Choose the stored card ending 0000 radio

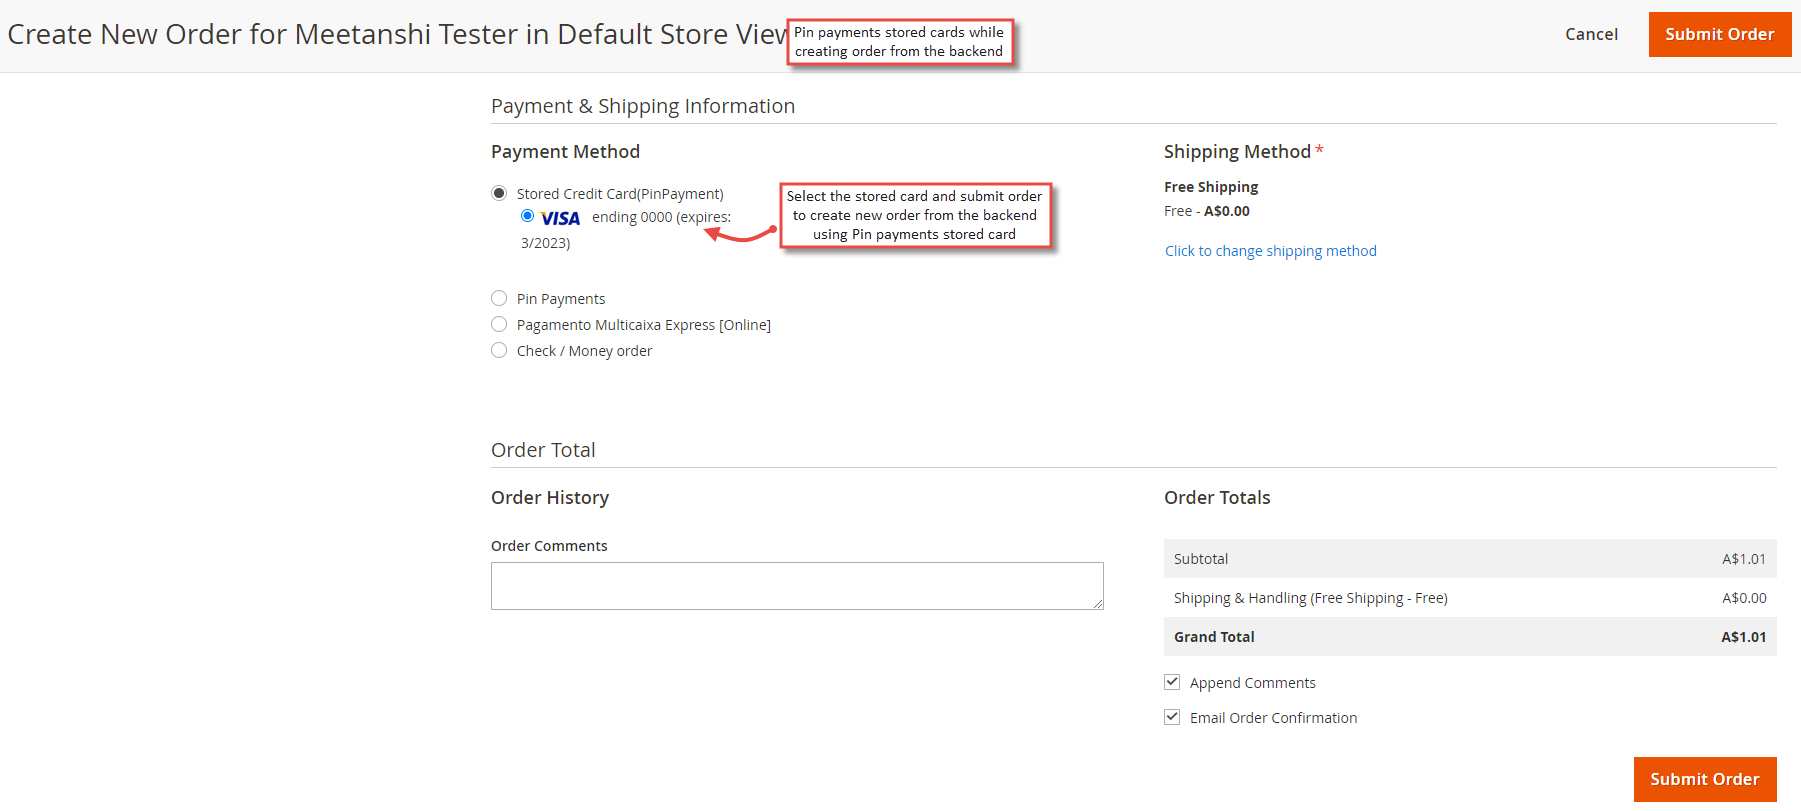(x=527, y=216)
